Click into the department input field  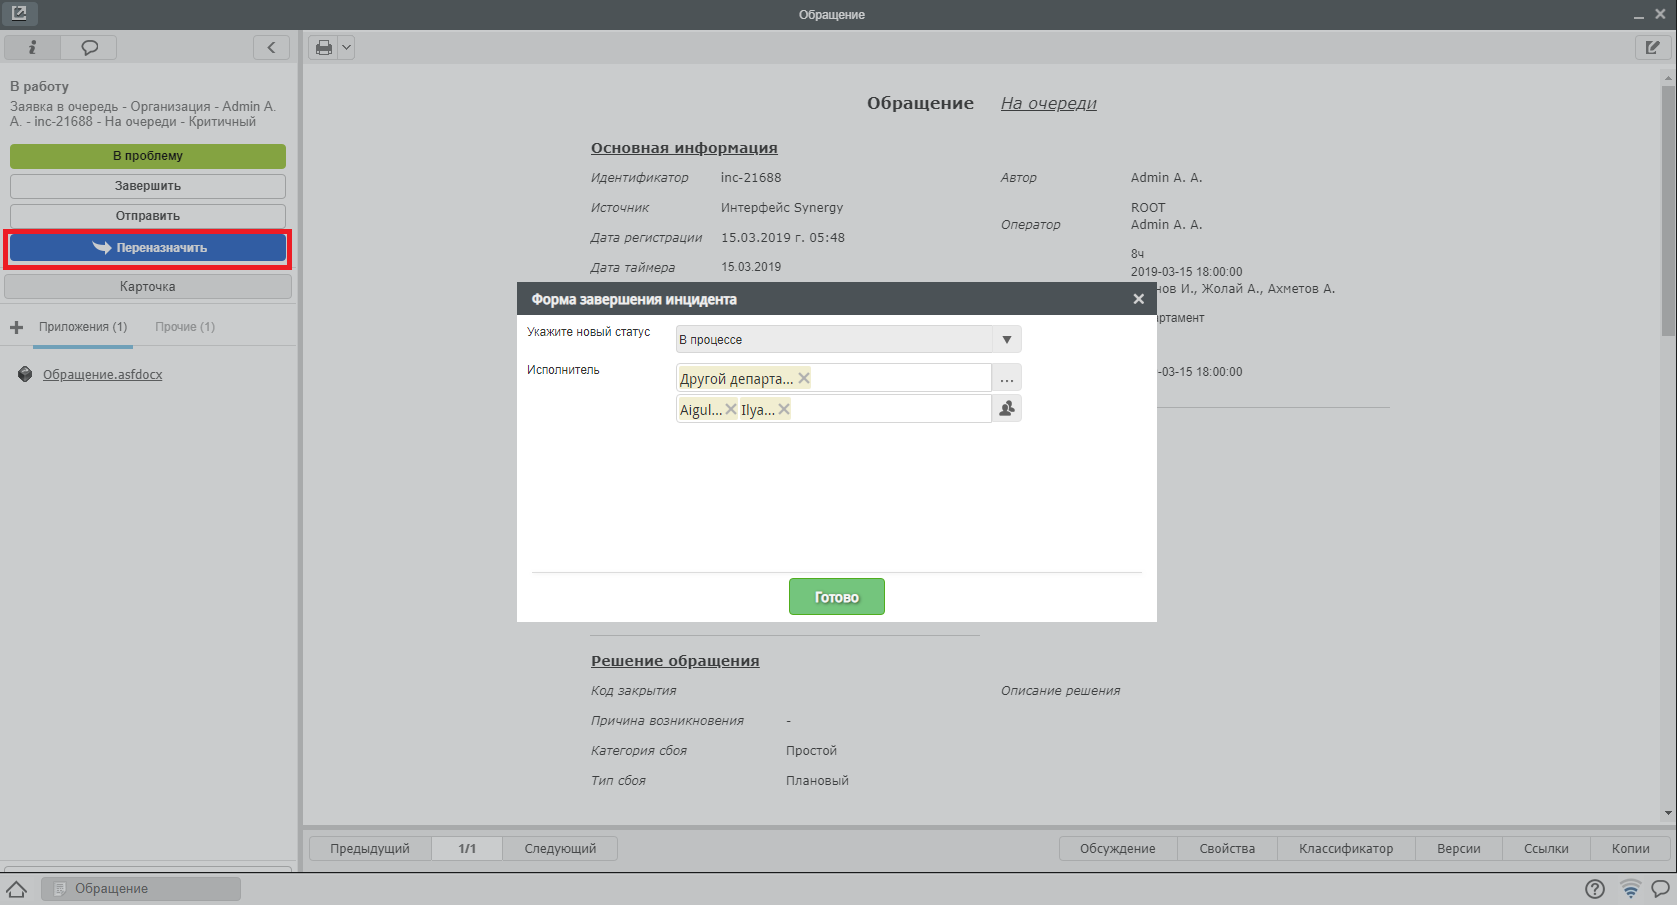click(x=833, y=378)
